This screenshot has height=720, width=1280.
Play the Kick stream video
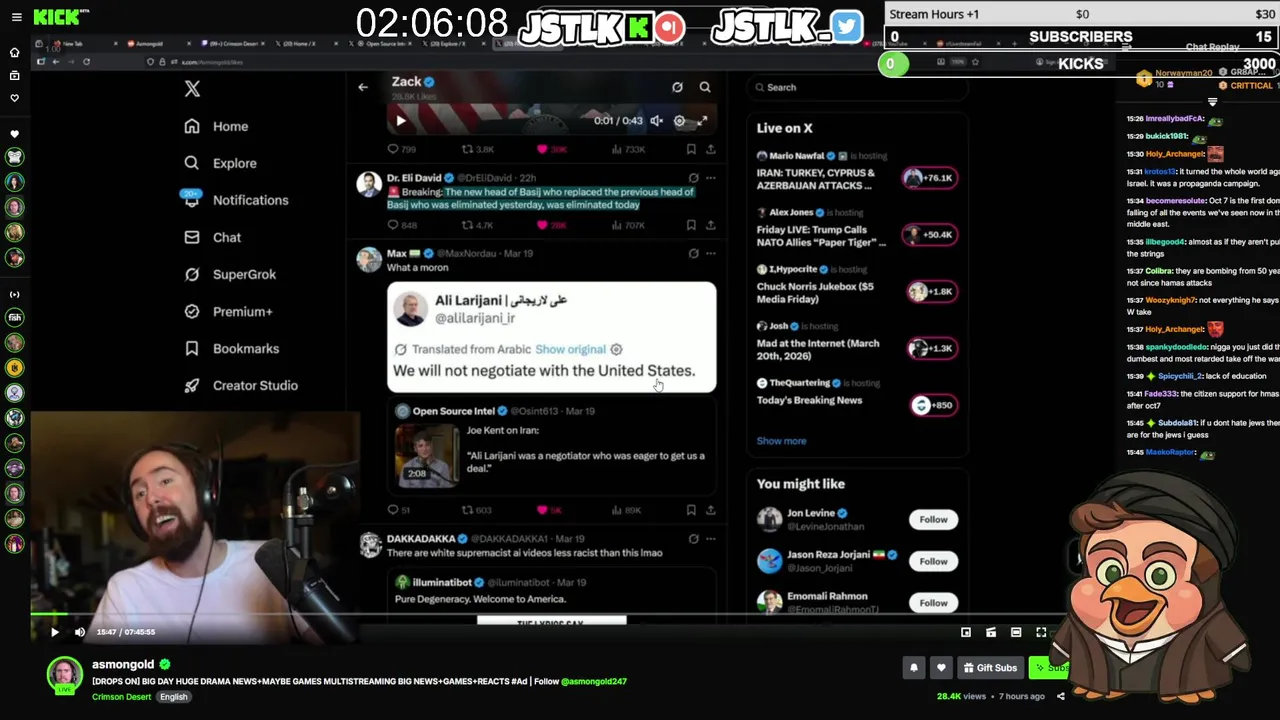tap(54, 632)
